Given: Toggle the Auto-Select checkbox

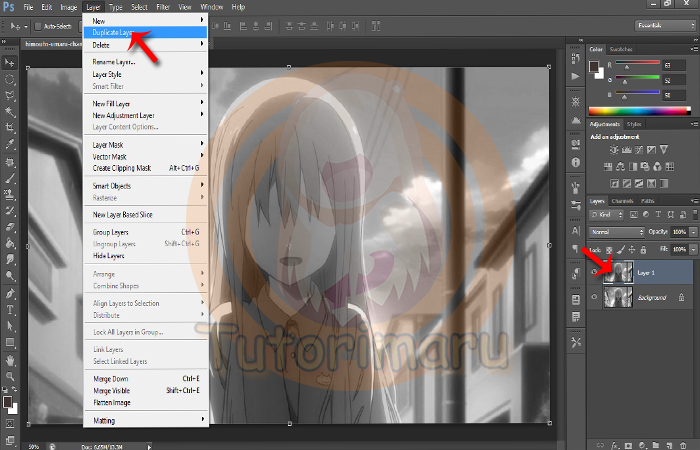Looking at the screenshot, I should tap(38, 26).
